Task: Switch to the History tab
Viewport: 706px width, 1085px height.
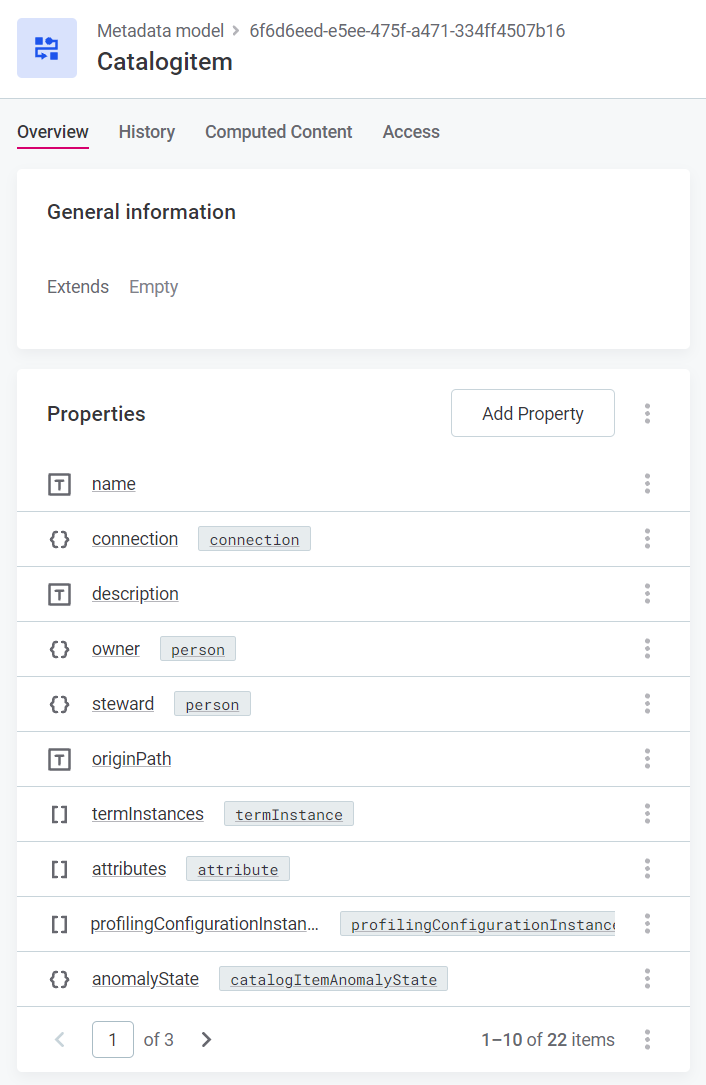Action: coord(146,132)
